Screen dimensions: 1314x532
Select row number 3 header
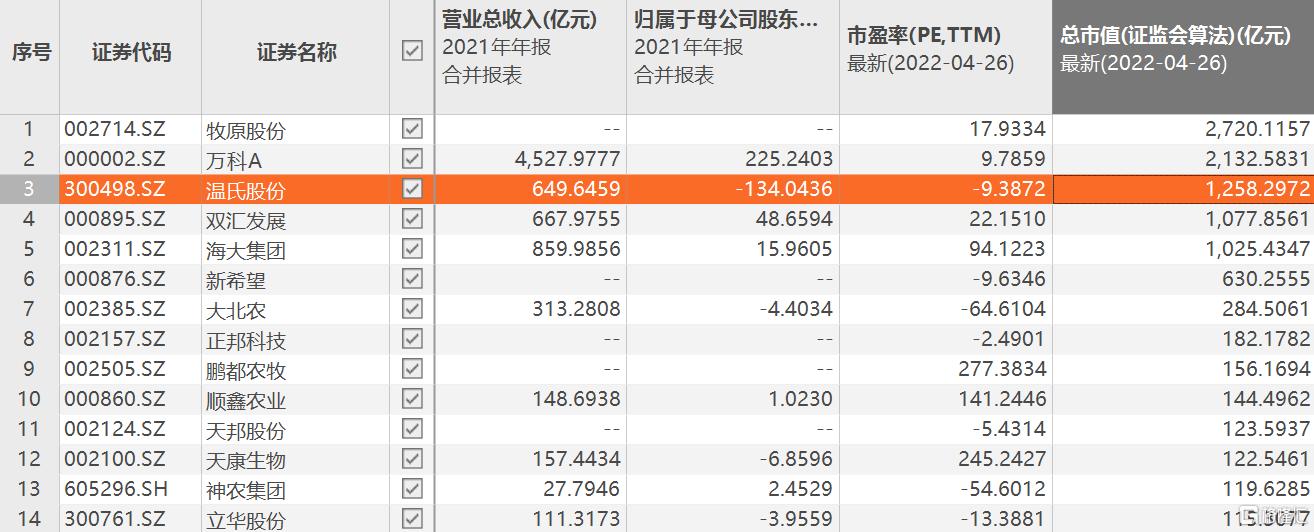point(30,189)
